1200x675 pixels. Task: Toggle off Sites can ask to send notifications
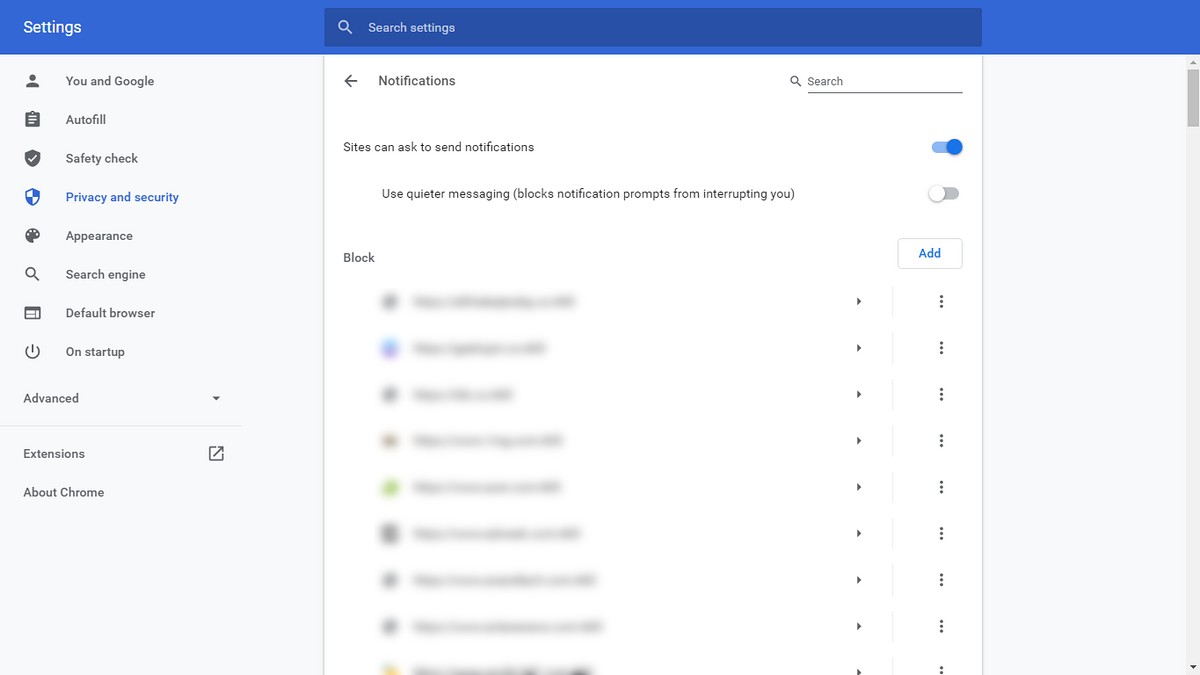pos(945,147)
